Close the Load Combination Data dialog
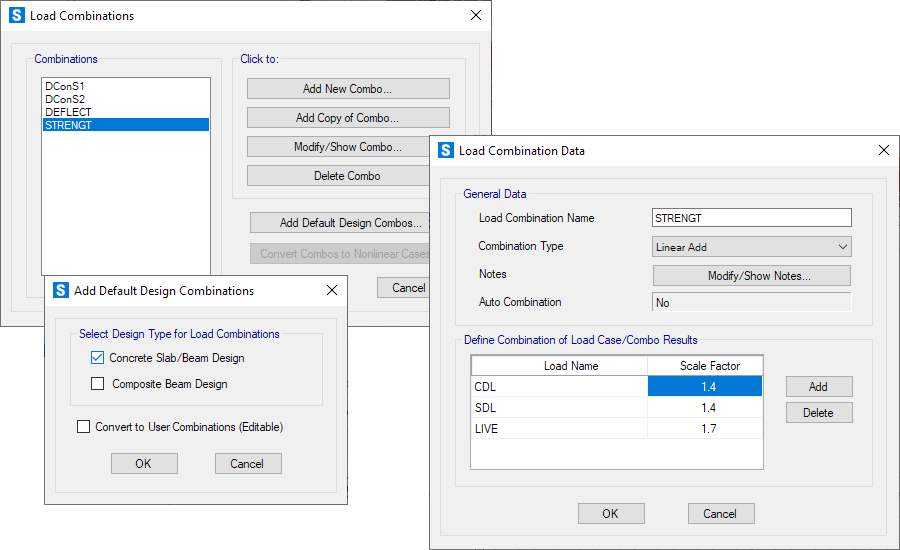The width and height of the screenshot is (900, 550). click(x=883, y=151)
